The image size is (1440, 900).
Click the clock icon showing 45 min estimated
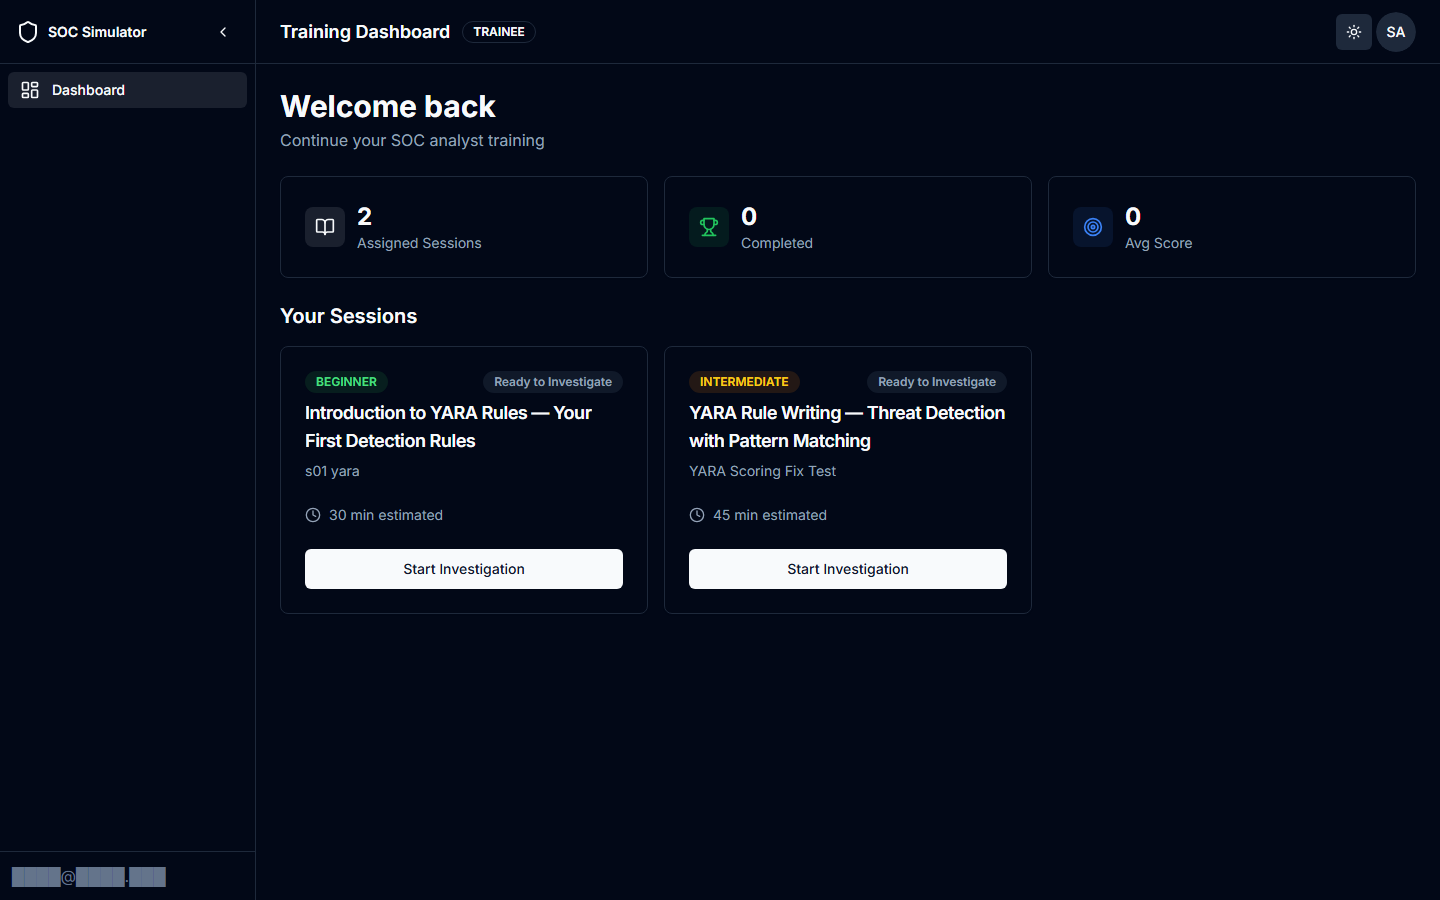pos(696,515)
